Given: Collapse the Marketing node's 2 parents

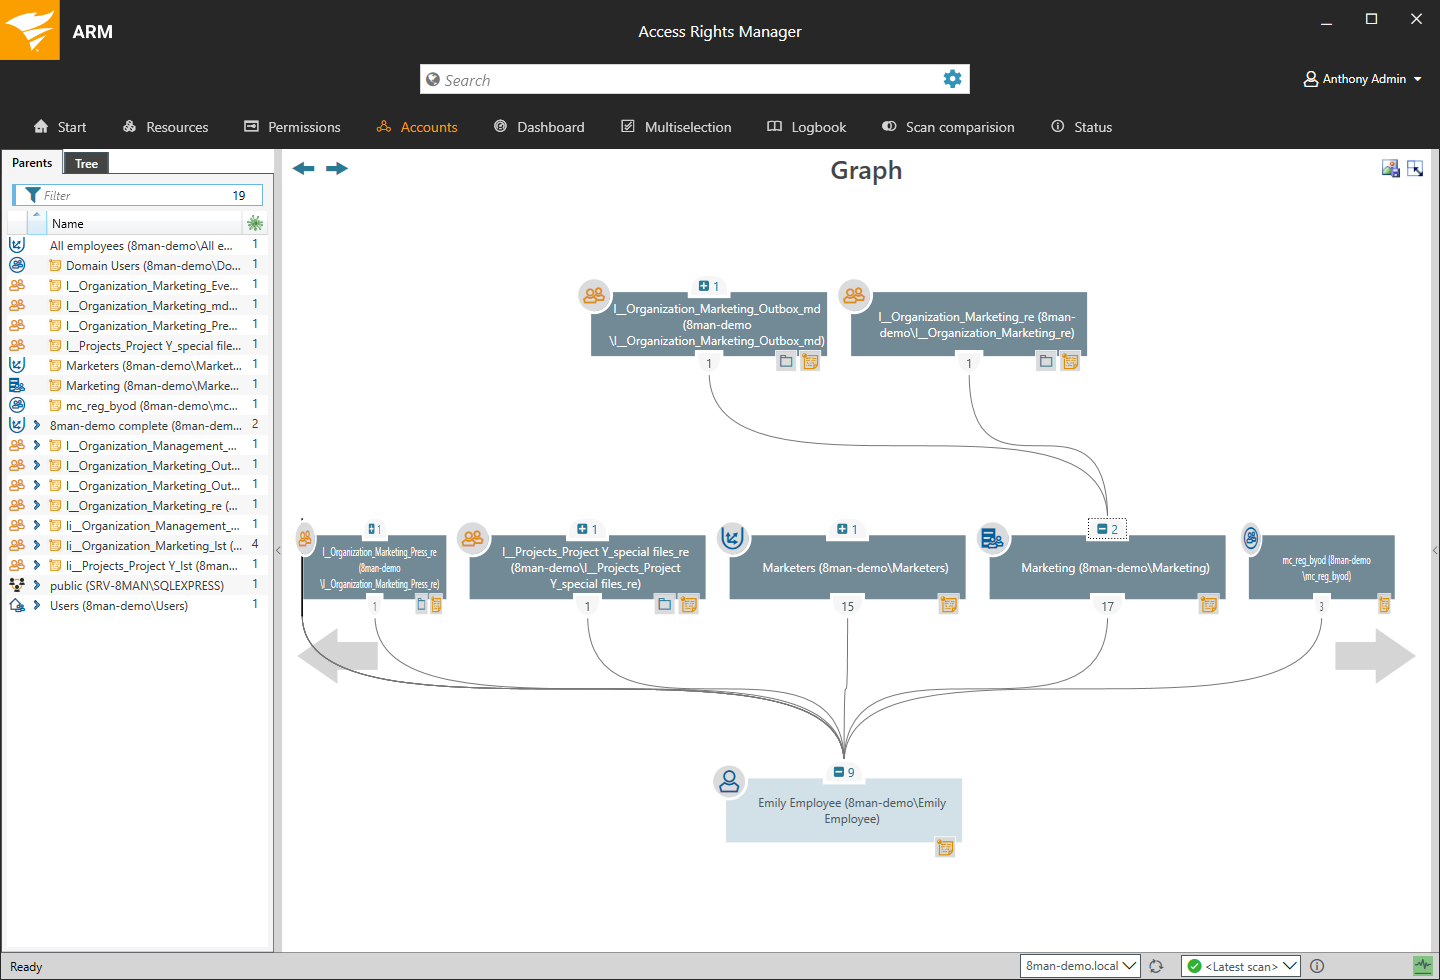Looking at the screenshot, I should coord(1102,529).
